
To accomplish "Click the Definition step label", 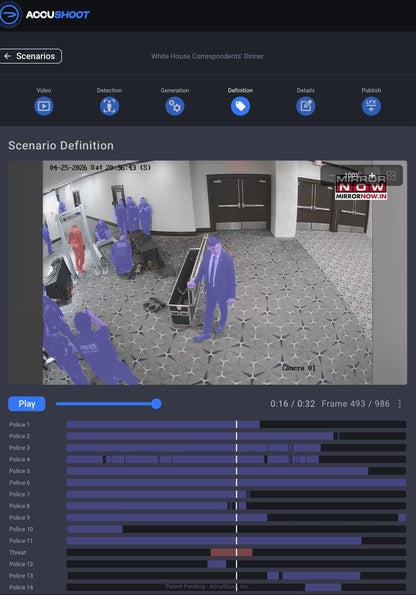I will (x=240, y=90).
